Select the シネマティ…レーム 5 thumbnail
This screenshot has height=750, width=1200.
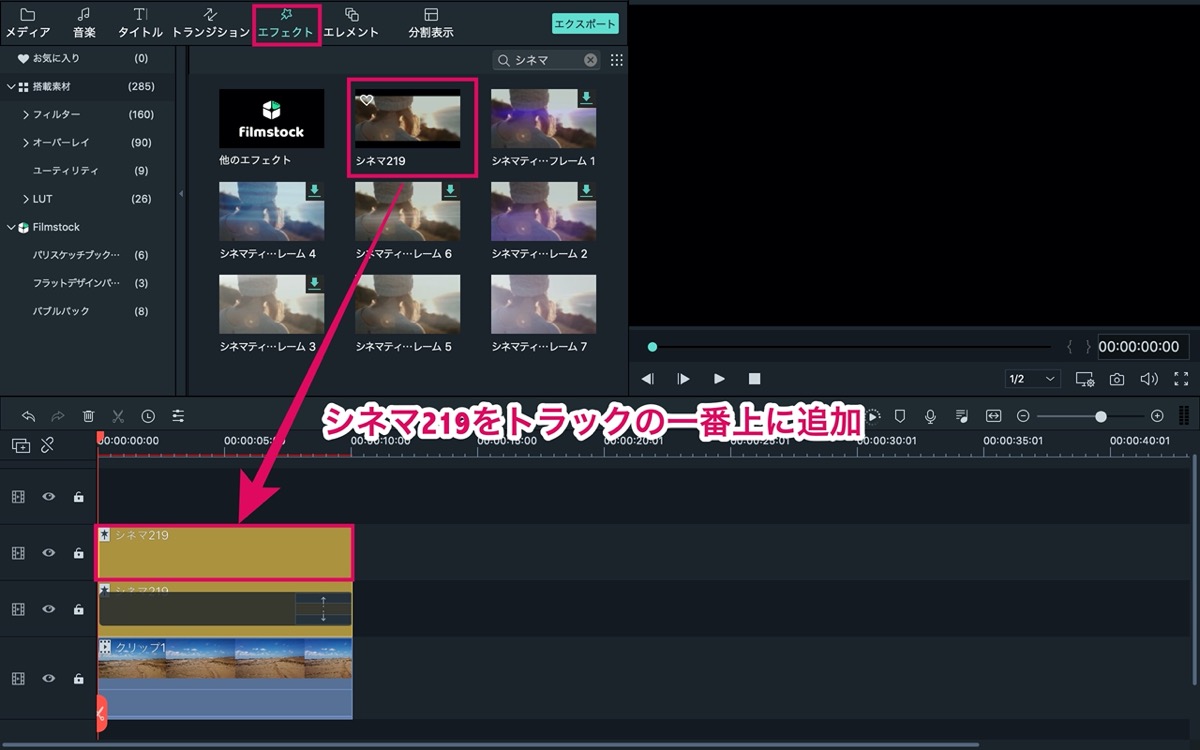(x=408, y=304)
